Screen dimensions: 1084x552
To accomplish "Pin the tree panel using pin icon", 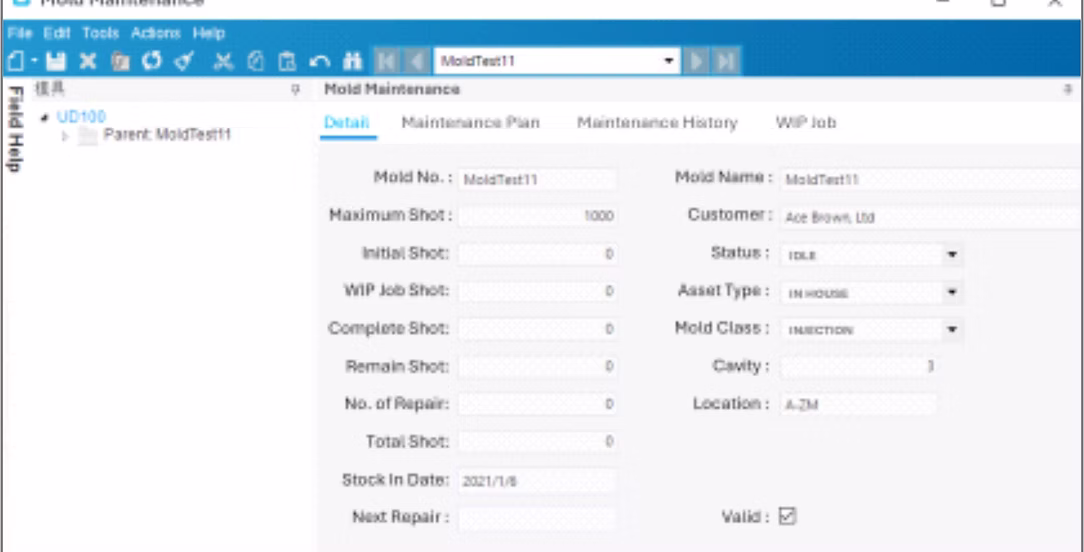I will (295, 90).
